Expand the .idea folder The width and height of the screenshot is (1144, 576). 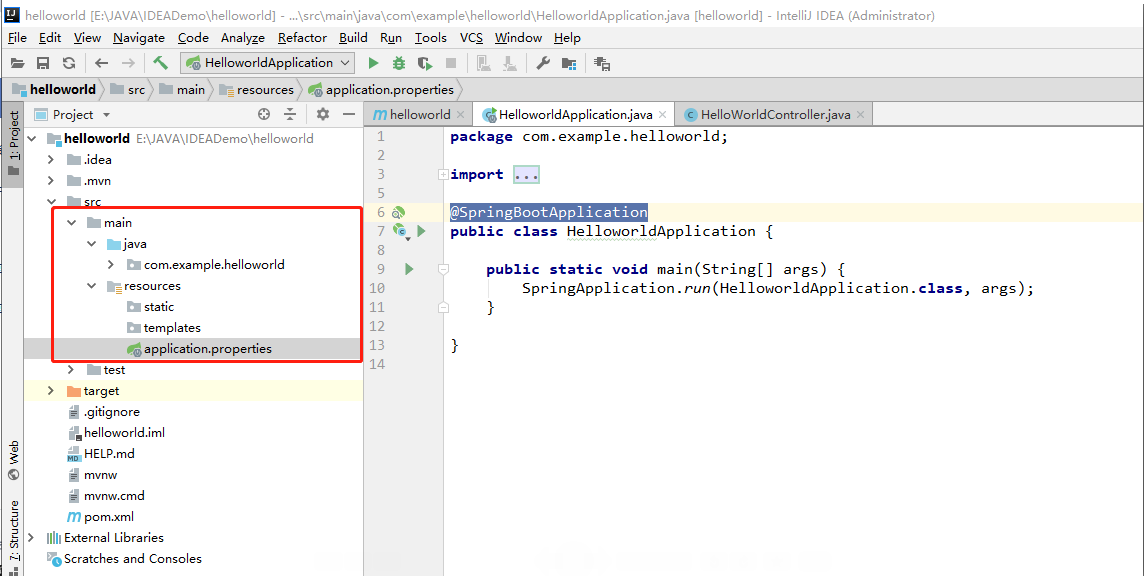coord(51,160)
